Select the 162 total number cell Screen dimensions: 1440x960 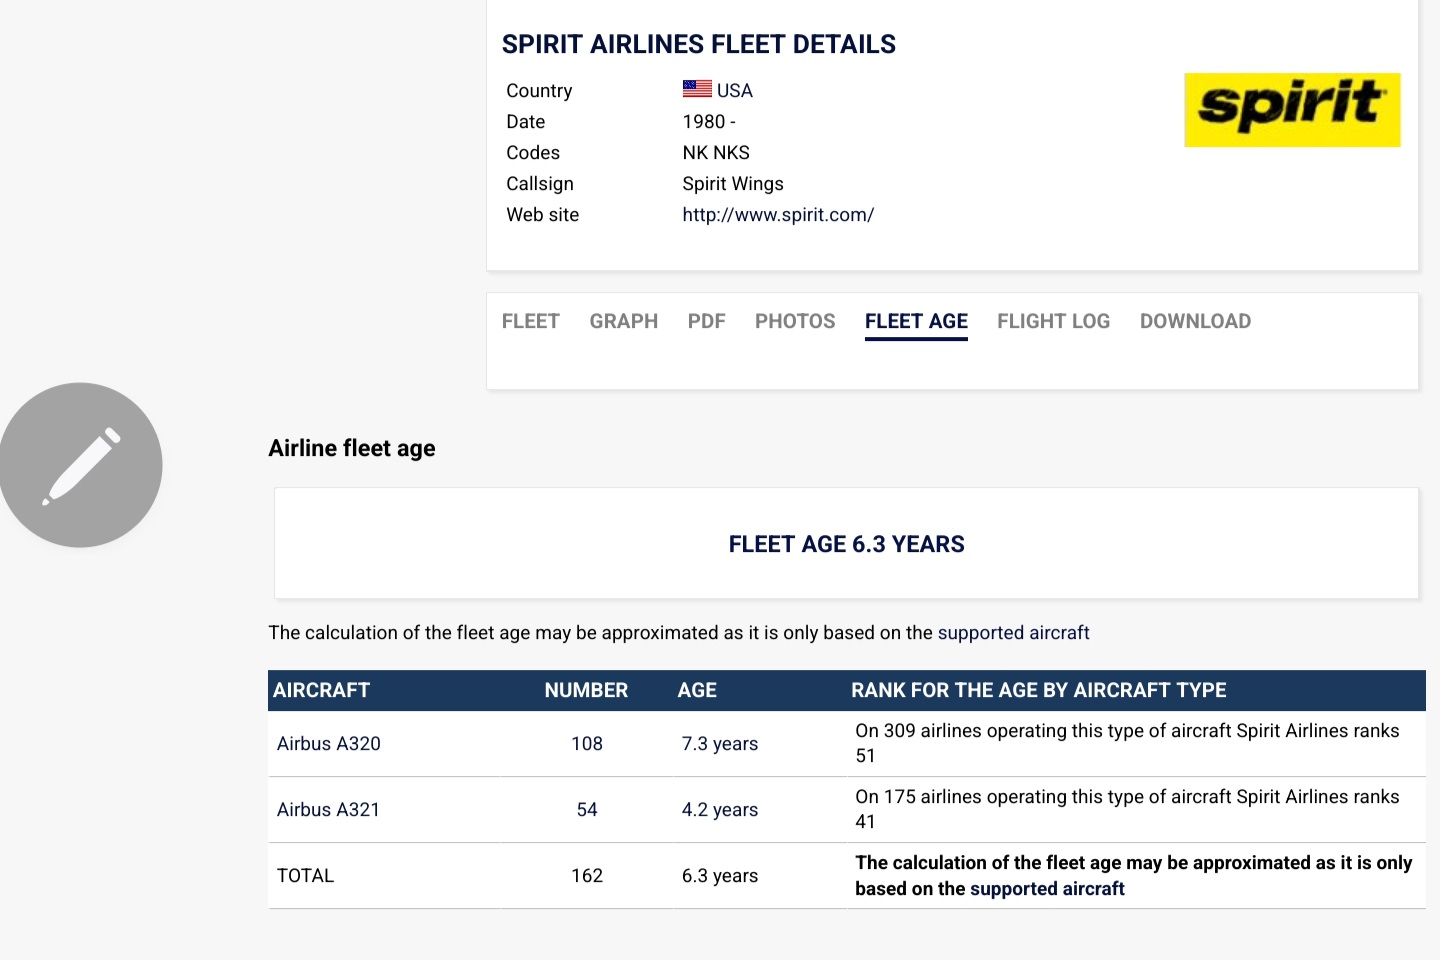587,876
